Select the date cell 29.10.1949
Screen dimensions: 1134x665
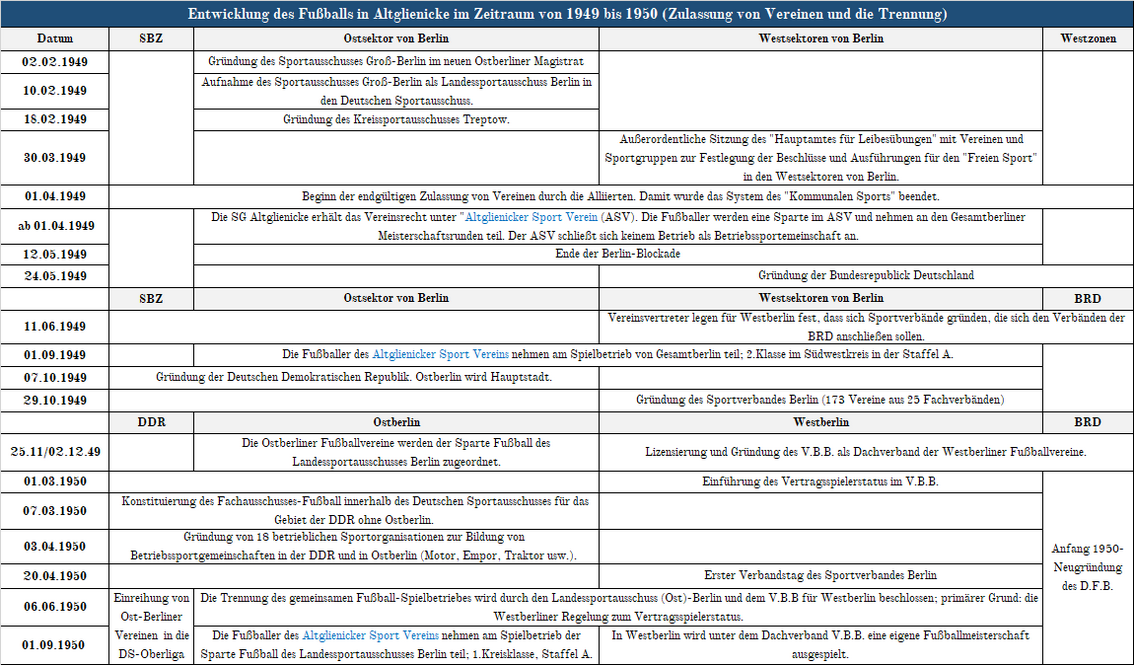(55, 400)
